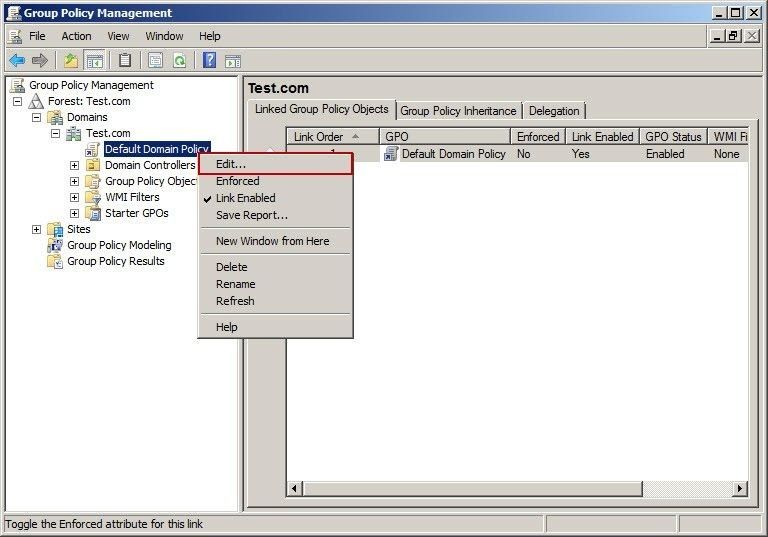
Task: Select Delete from the context menu
Action: pos(275,267)
